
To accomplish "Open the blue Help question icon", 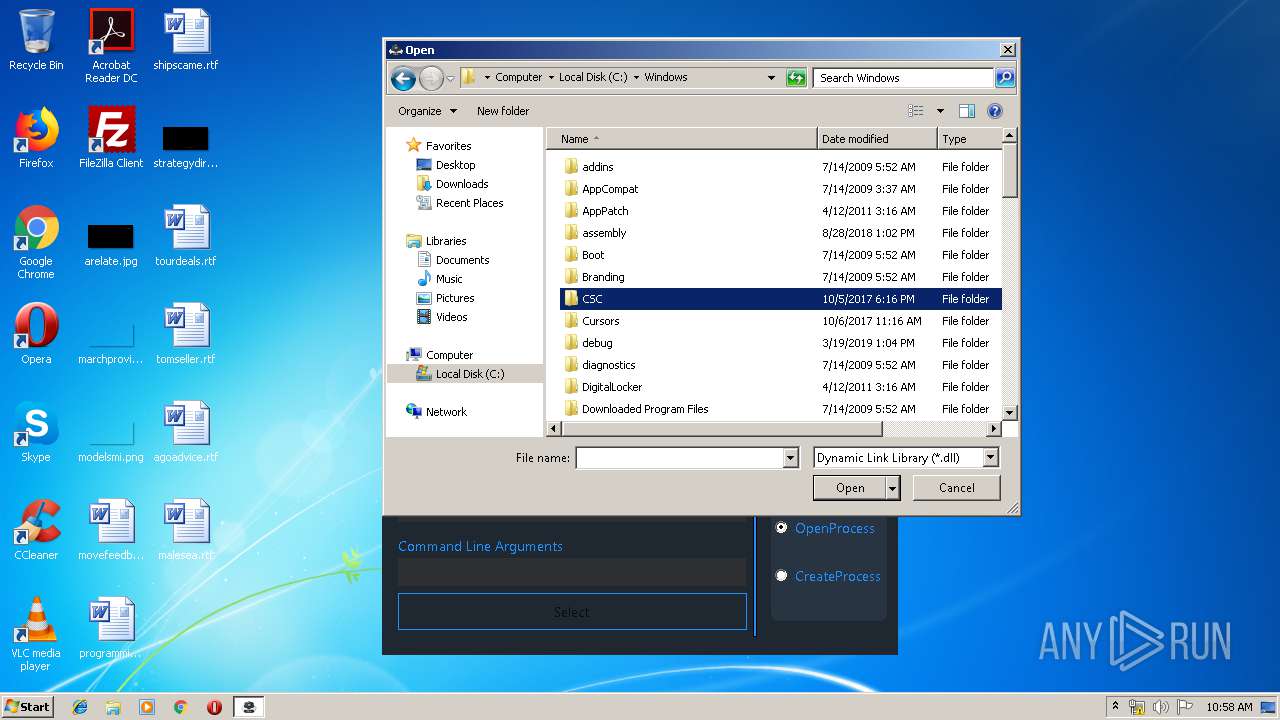I will pyautogui.click(x=995, y=111).
